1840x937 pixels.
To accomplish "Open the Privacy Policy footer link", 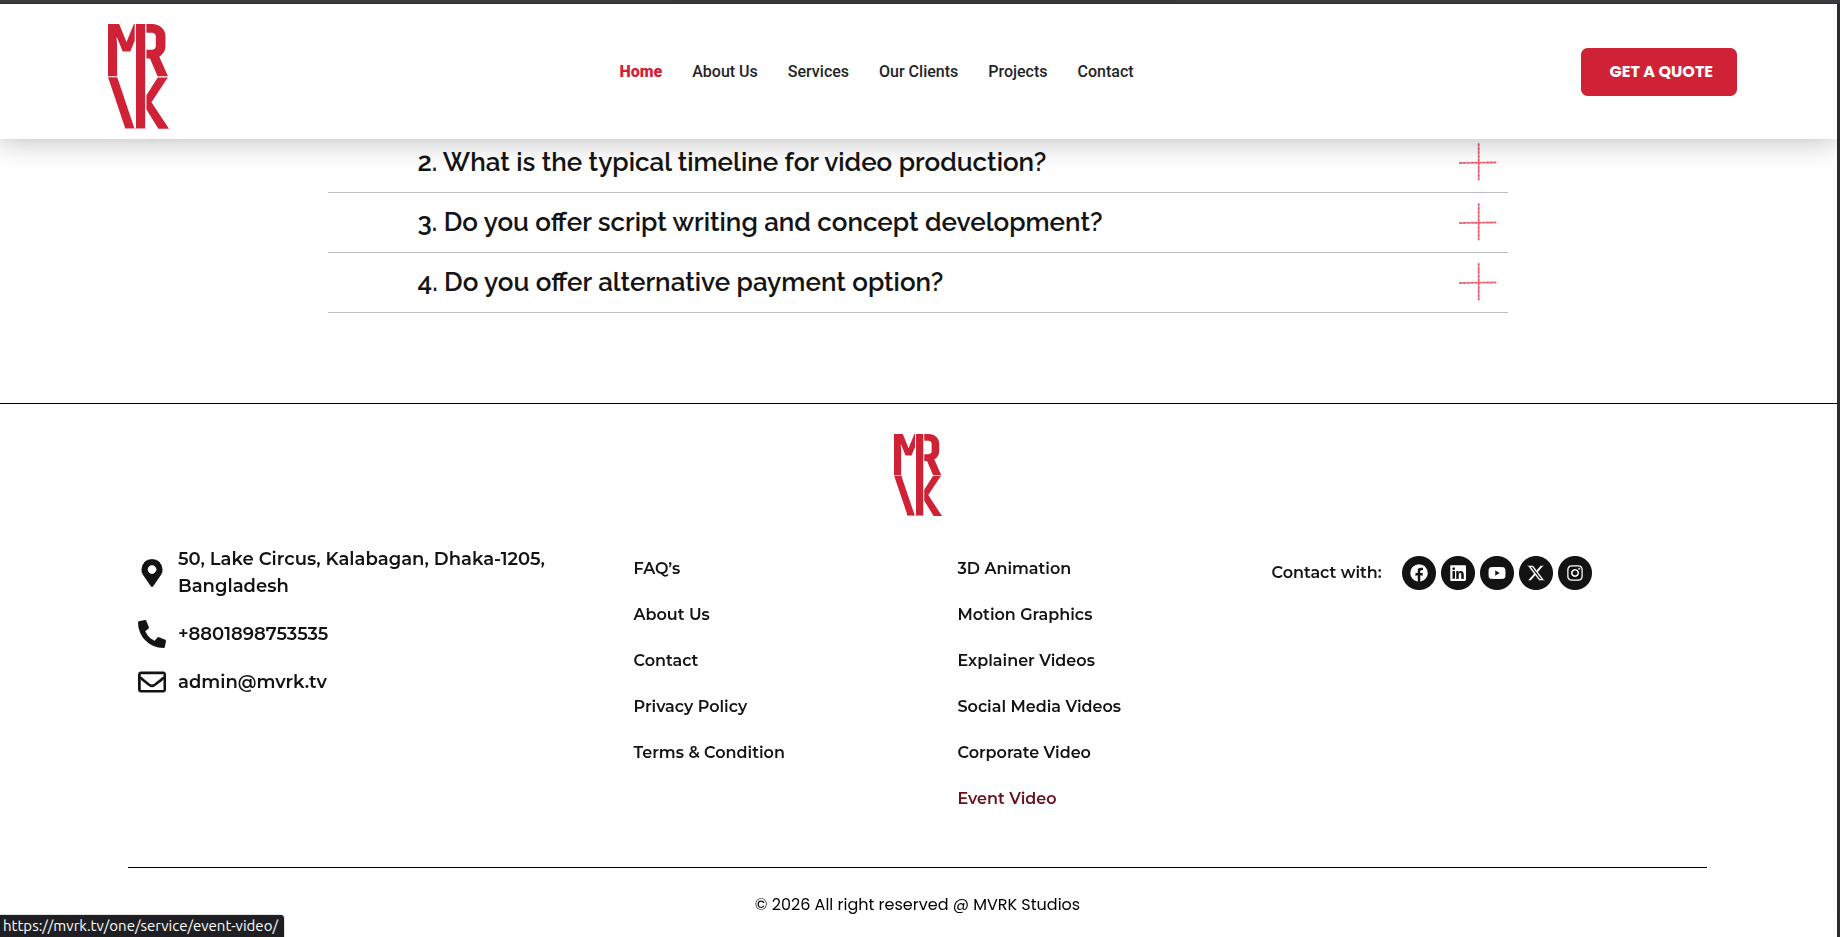I will (690, 706).
